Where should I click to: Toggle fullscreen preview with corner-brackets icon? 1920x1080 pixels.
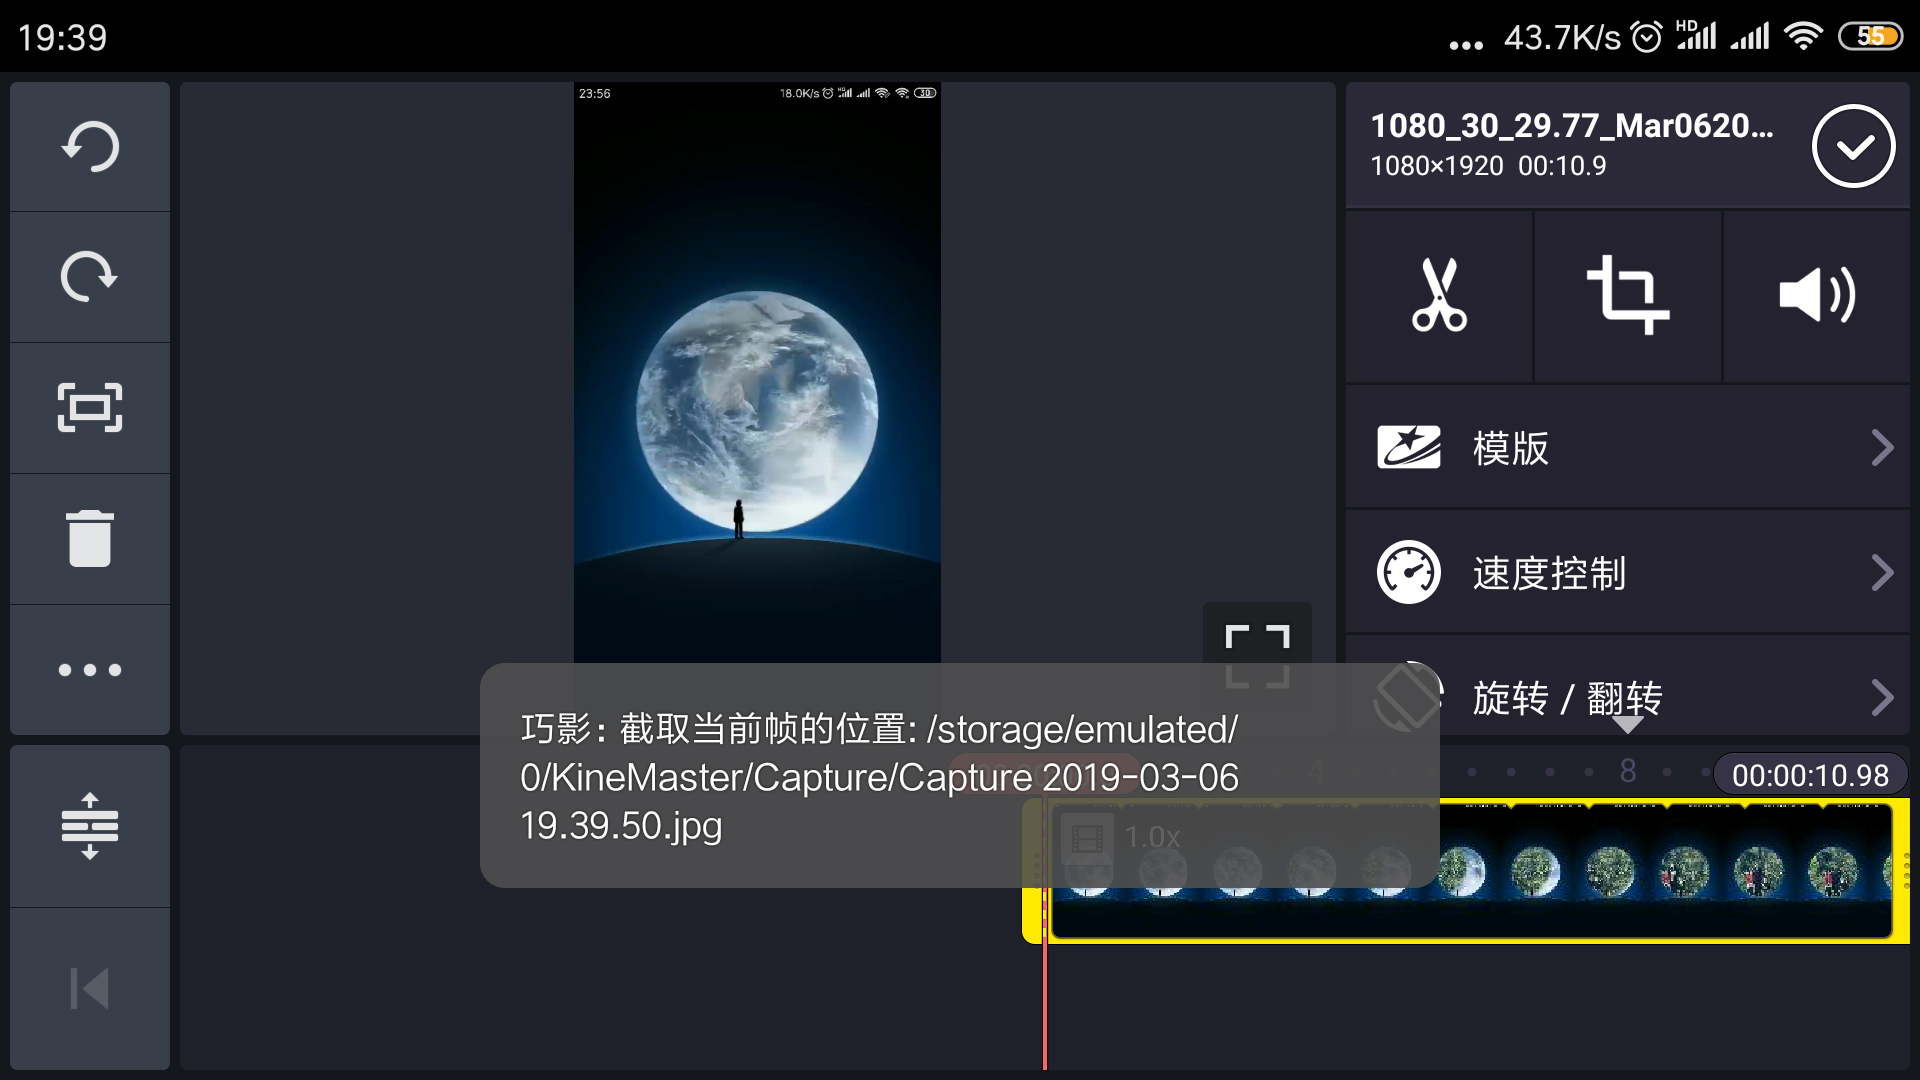pos(1257,657)
